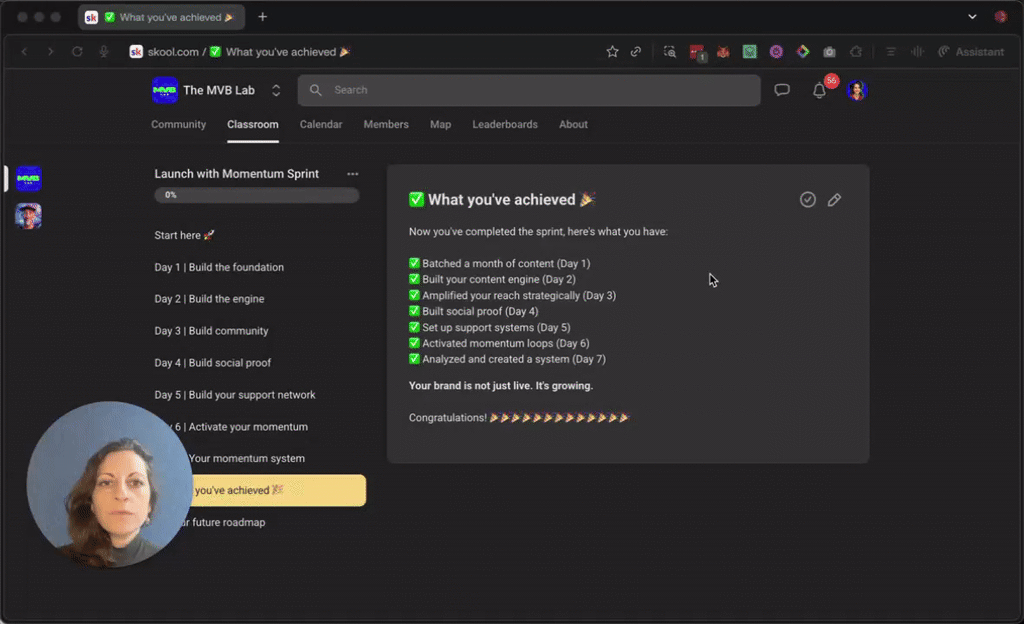1024x624 pixels.
Task: Open a new browser tab with plus
Action: (x=263, y=17)
